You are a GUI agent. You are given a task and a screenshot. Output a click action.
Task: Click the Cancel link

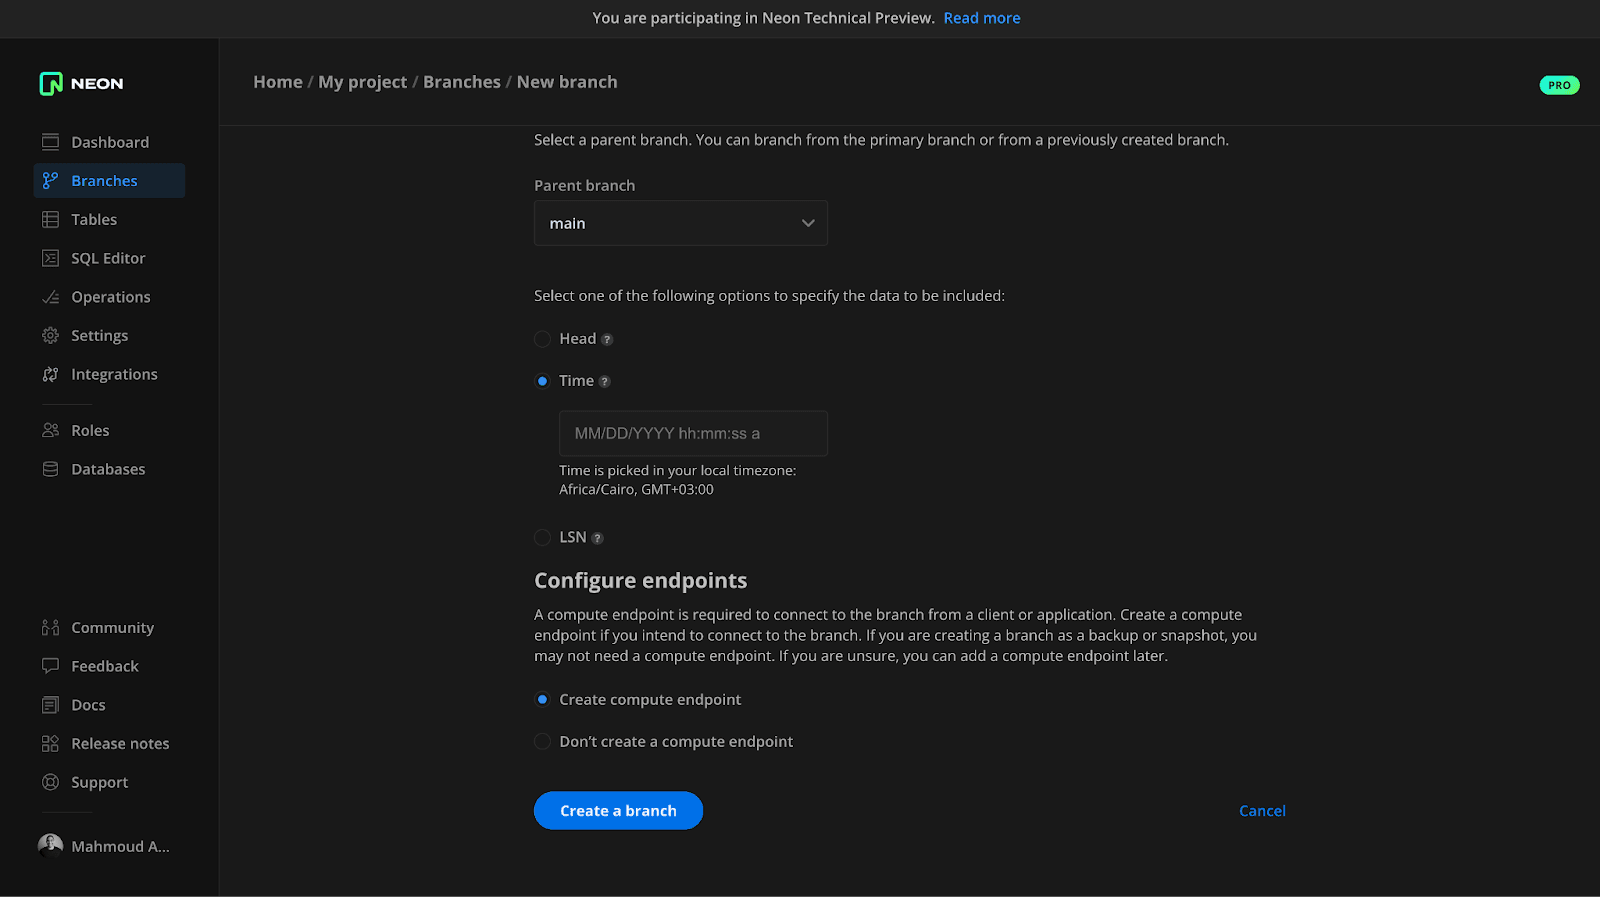point(1262,811)
